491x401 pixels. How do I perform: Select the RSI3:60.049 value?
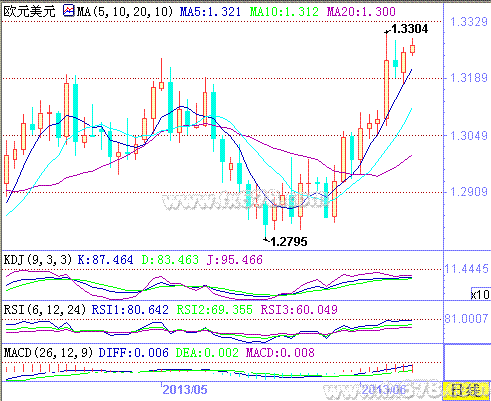click(x=299, y=310)
